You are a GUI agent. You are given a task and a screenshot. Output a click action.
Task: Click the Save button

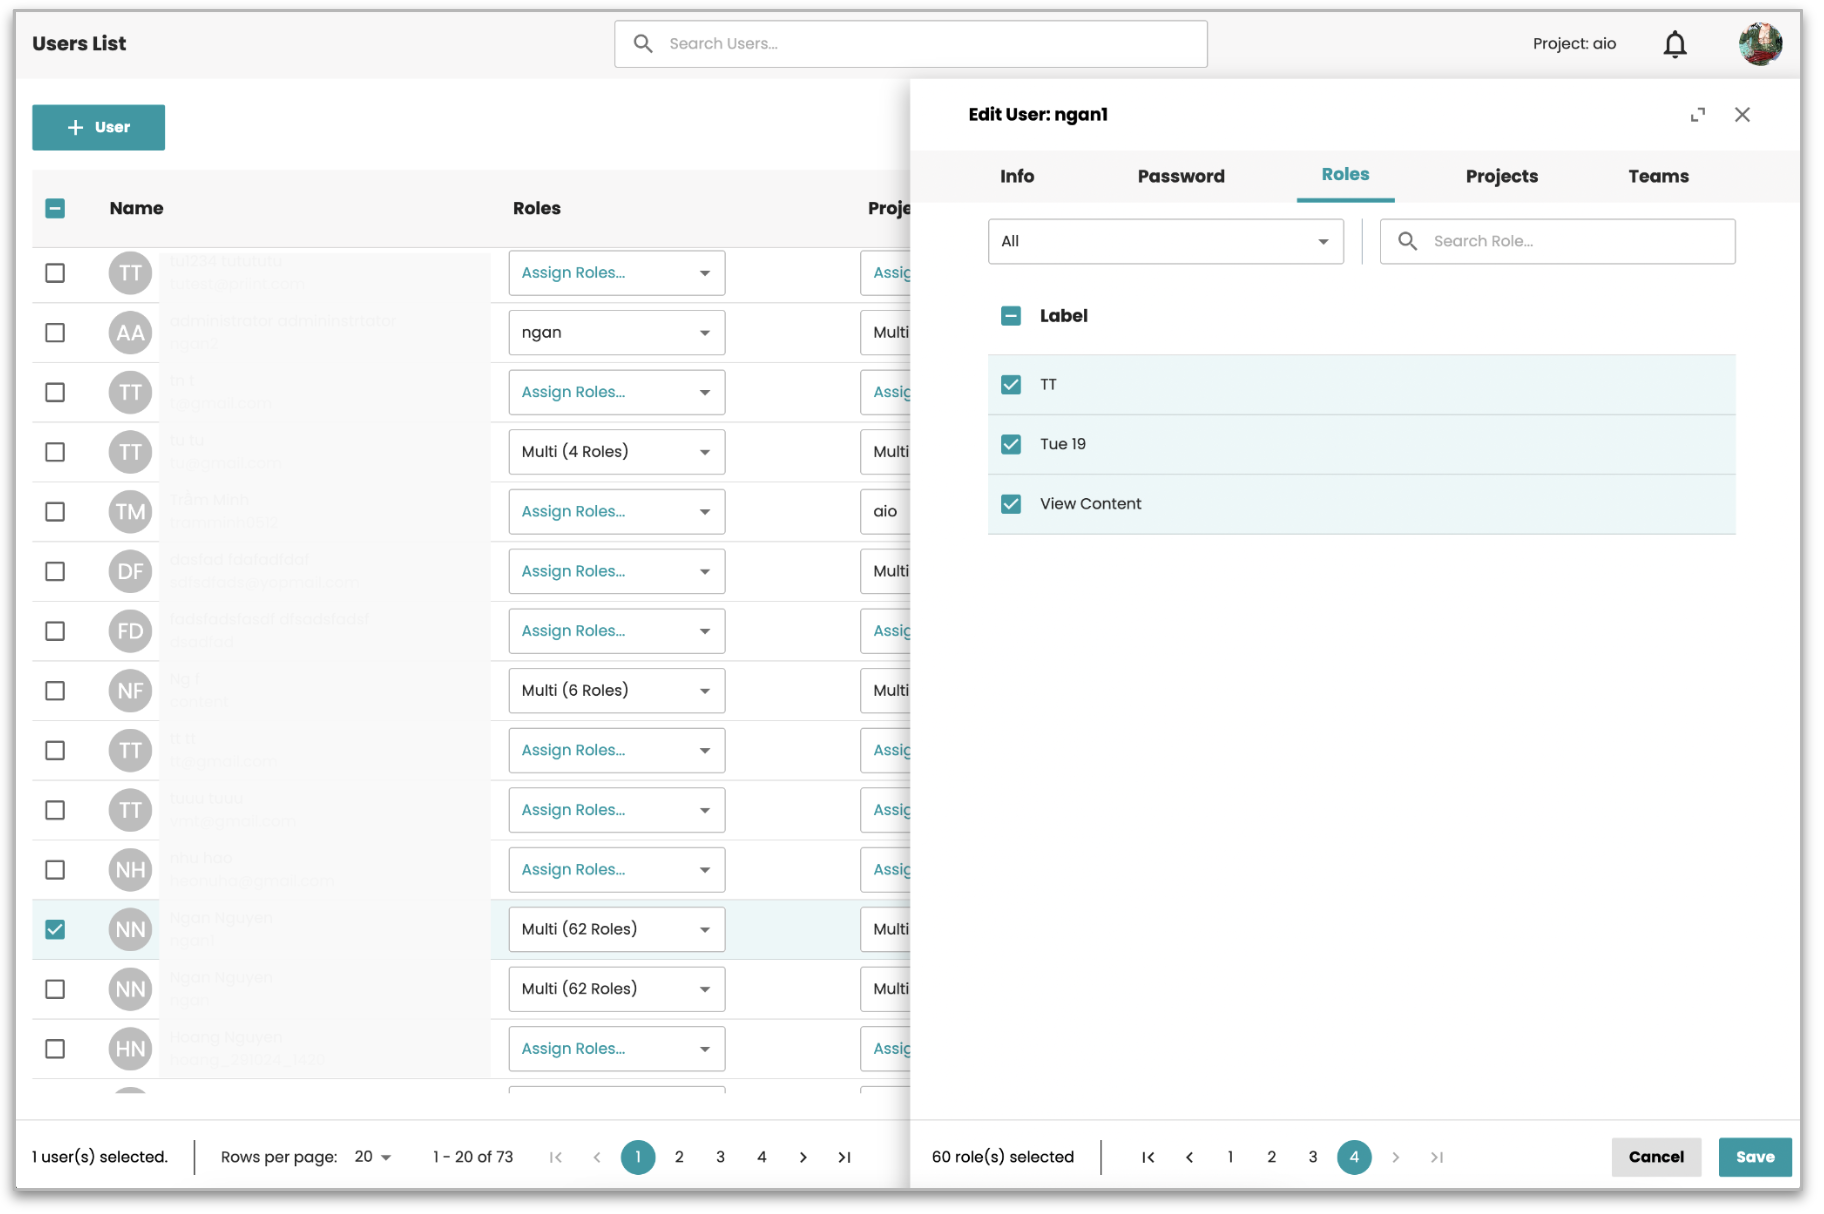coord(1754,1157)
